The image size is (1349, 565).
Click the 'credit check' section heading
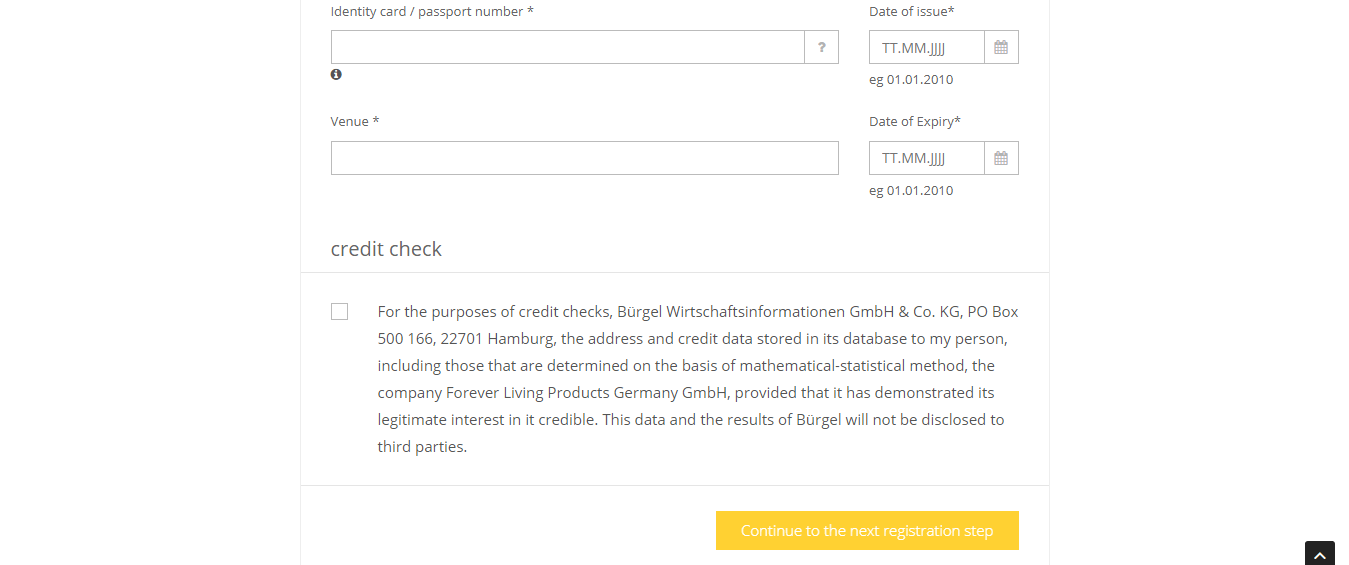(x=386, y=249)
